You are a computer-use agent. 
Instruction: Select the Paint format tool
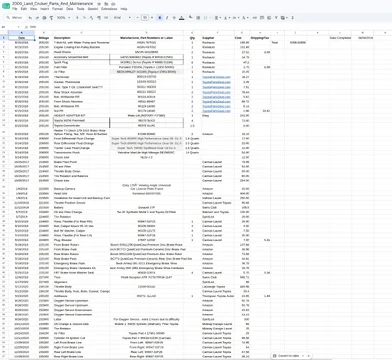point(51,18)
